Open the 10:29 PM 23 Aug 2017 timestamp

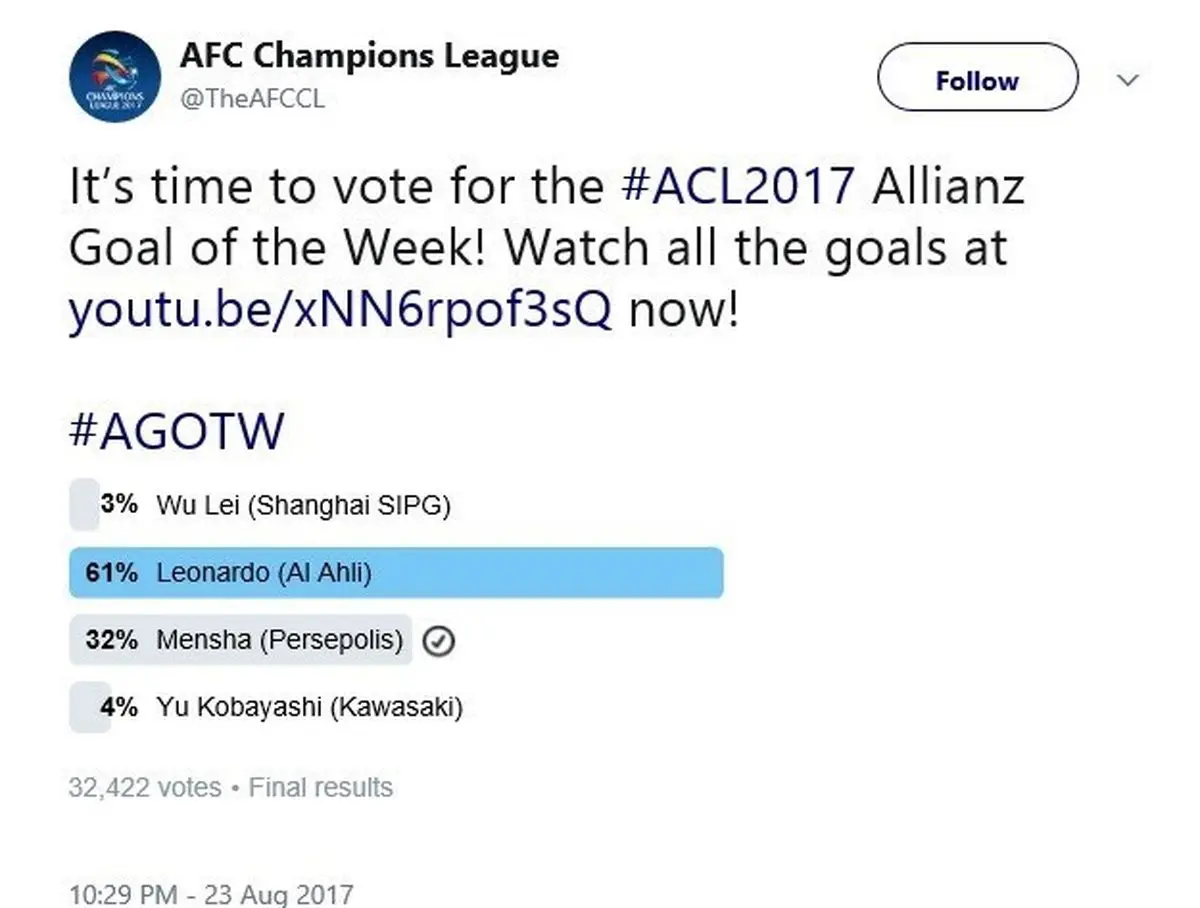tap(210, 893)
